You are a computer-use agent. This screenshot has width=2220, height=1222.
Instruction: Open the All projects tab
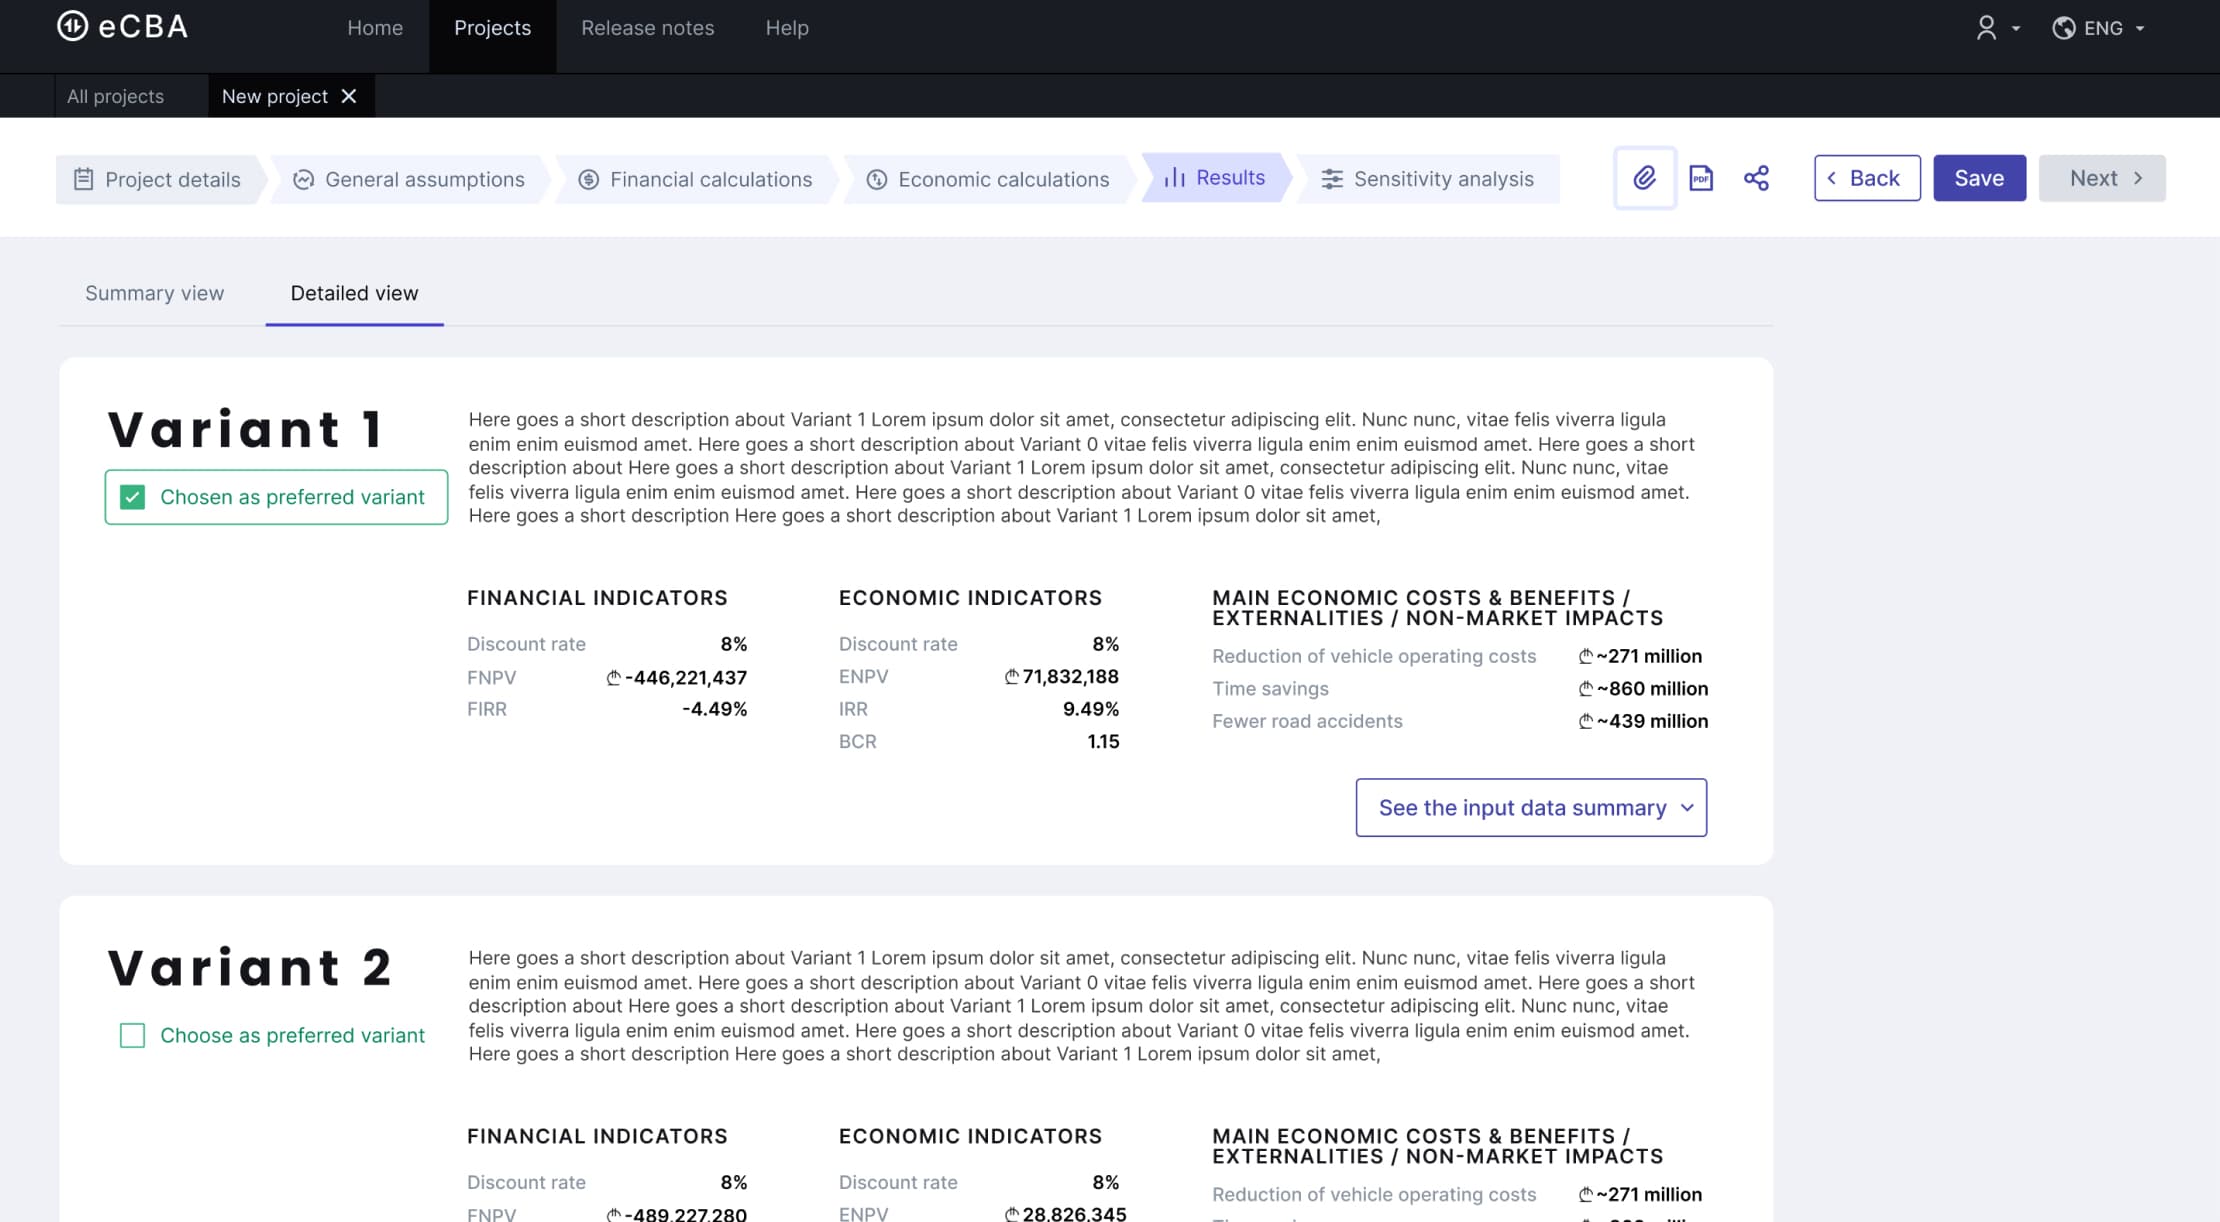click(x=115, y=96)
